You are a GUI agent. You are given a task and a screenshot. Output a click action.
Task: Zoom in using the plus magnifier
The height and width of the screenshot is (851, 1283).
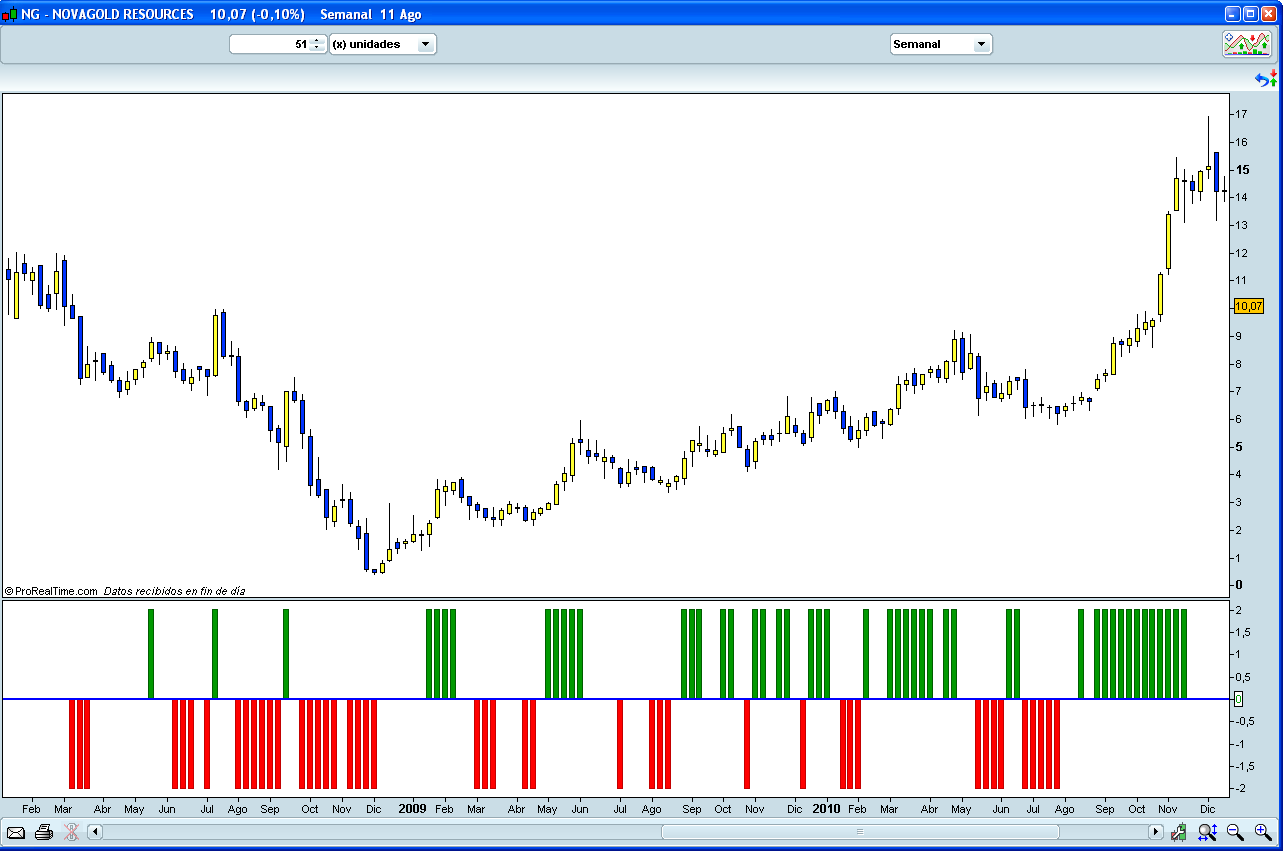pos(1262,832)
